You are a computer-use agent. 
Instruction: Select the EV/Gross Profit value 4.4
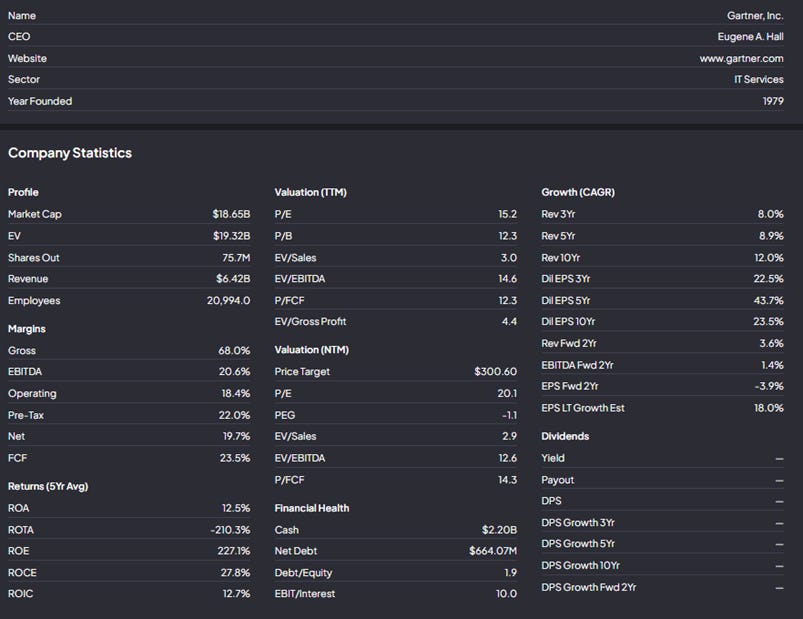tap(510, 322)
